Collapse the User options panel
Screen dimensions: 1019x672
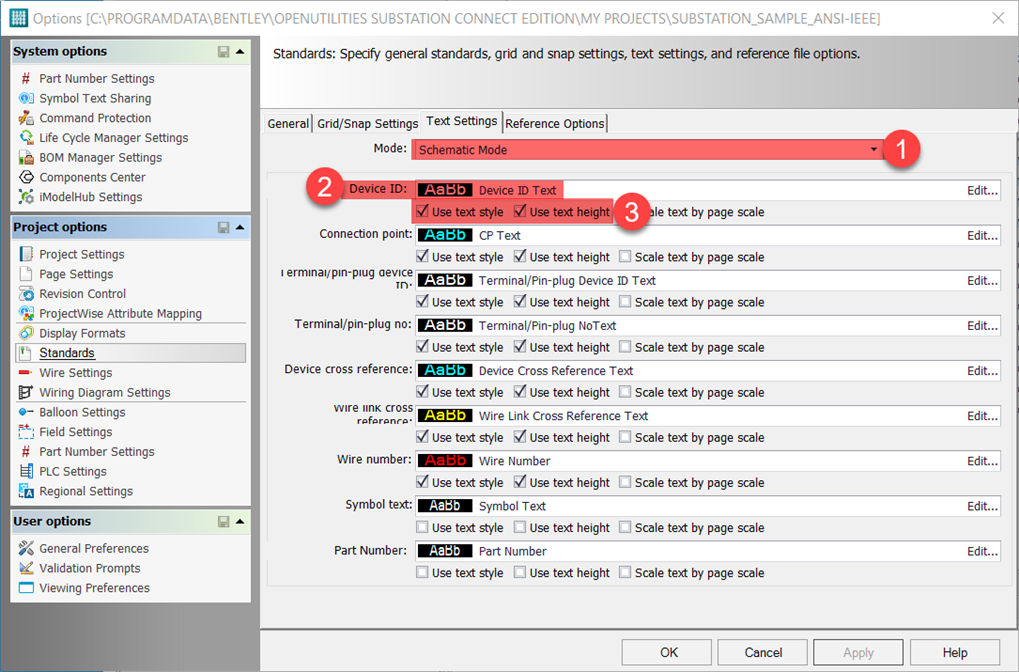pos(241,520)
